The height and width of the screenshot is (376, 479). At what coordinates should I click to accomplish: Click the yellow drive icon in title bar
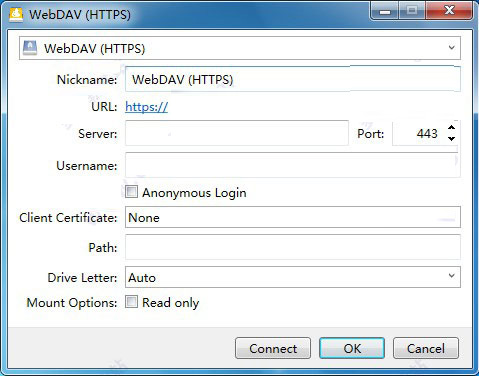point(16,15)
